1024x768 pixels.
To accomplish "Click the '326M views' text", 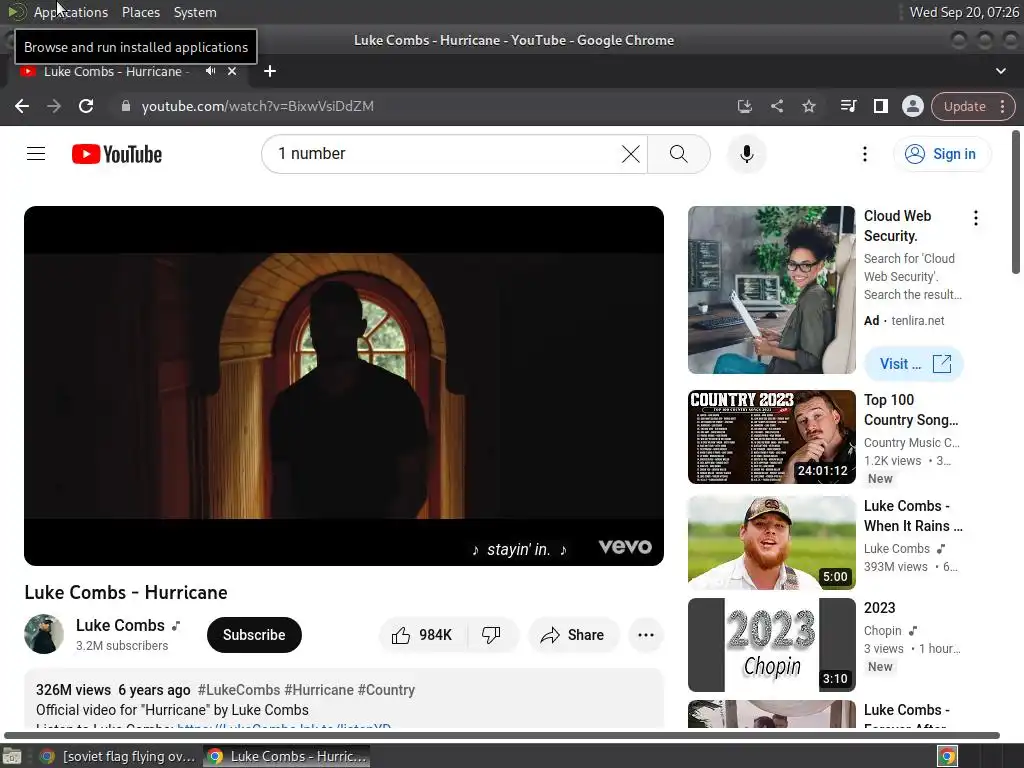I will pyautogui.click(x=73, y=690).
